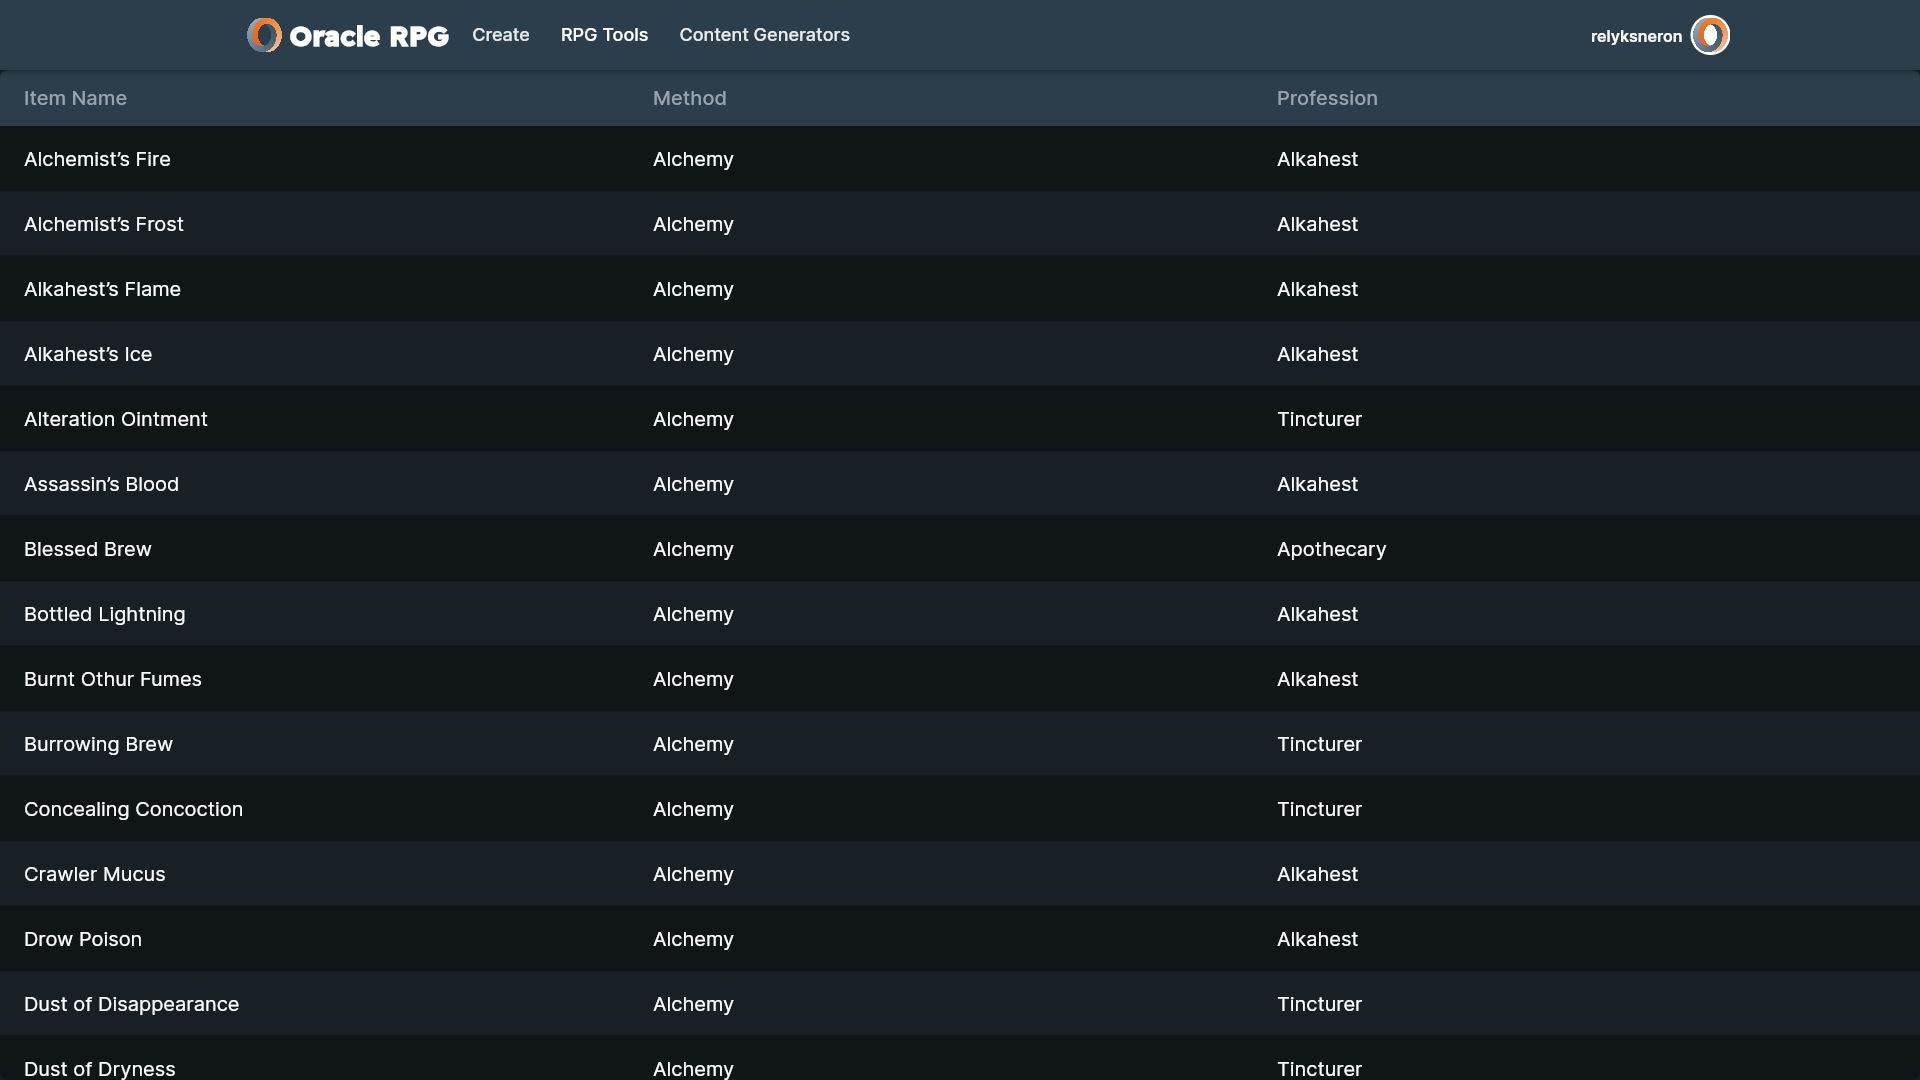Open the Burnt Othur Fumes entry

[x=113, y=679]
